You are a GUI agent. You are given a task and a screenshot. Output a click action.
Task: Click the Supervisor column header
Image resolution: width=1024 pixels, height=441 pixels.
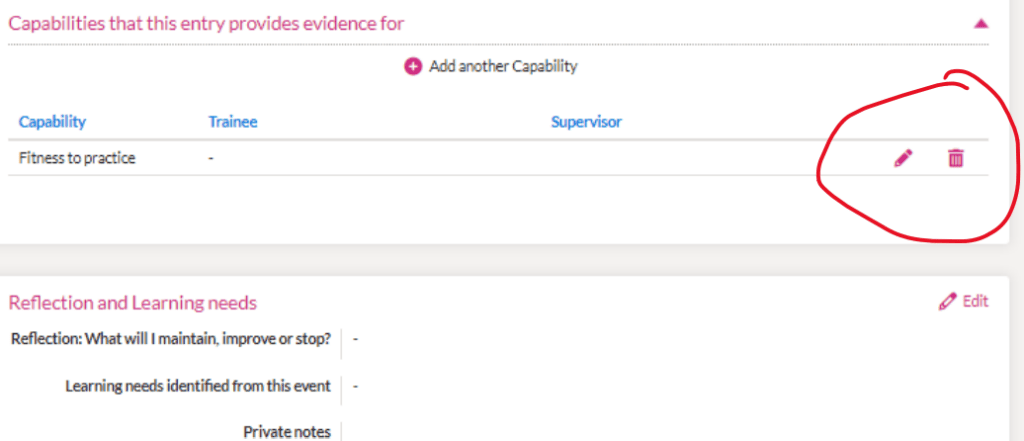(x=586, y=122)
